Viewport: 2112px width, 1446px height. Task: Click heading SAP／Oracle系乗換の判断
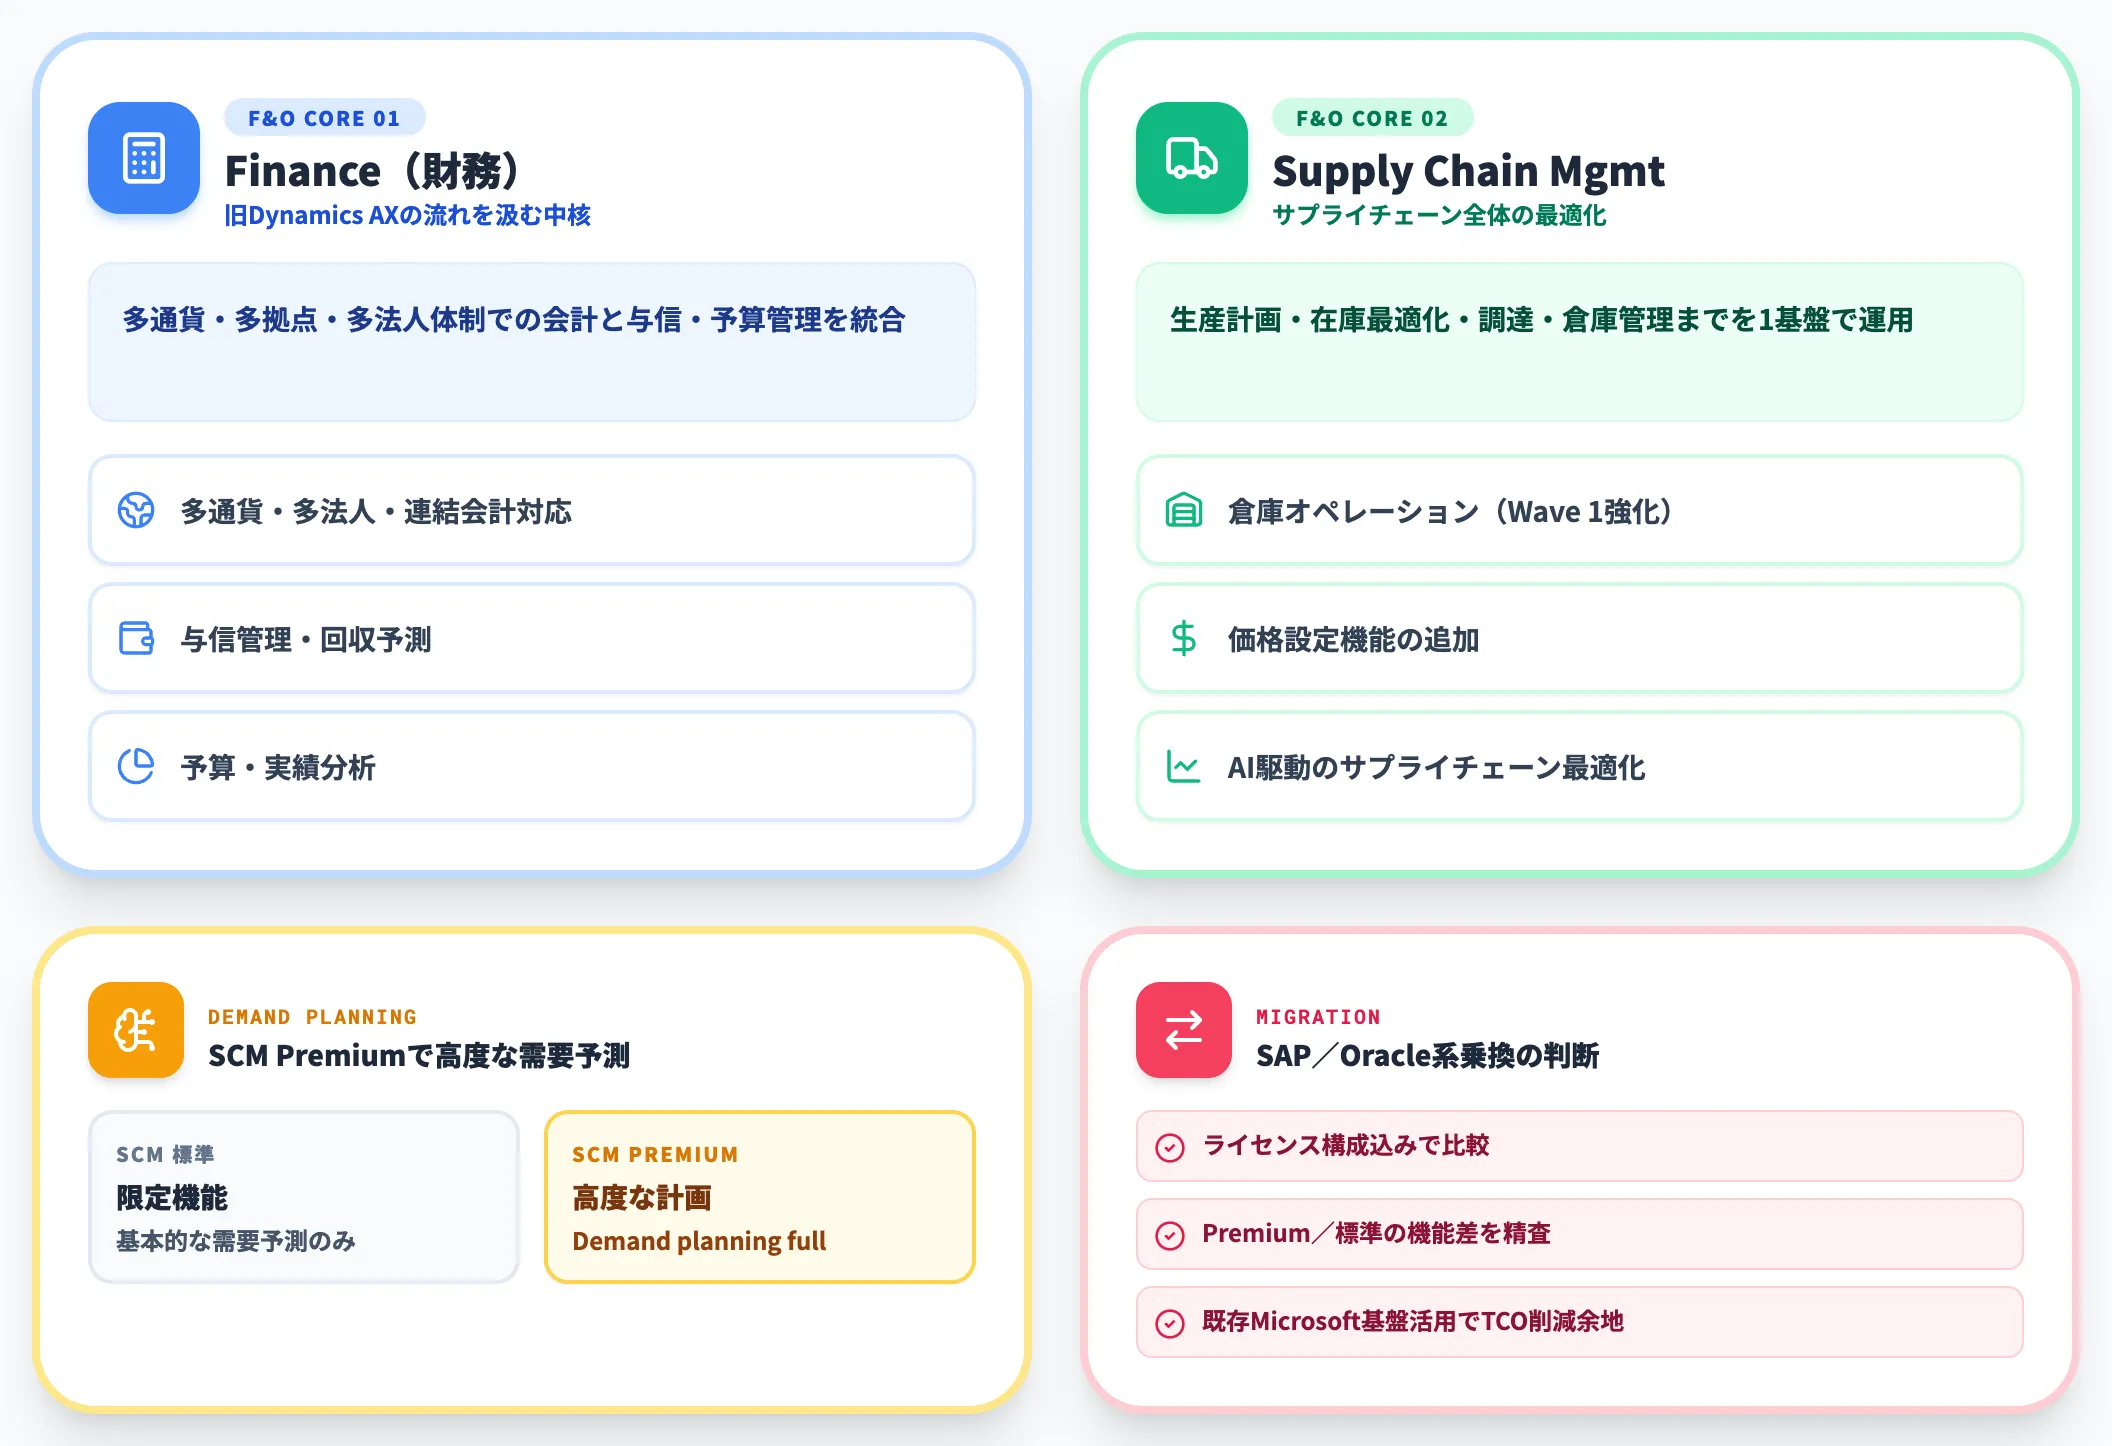(1428, 1055)
